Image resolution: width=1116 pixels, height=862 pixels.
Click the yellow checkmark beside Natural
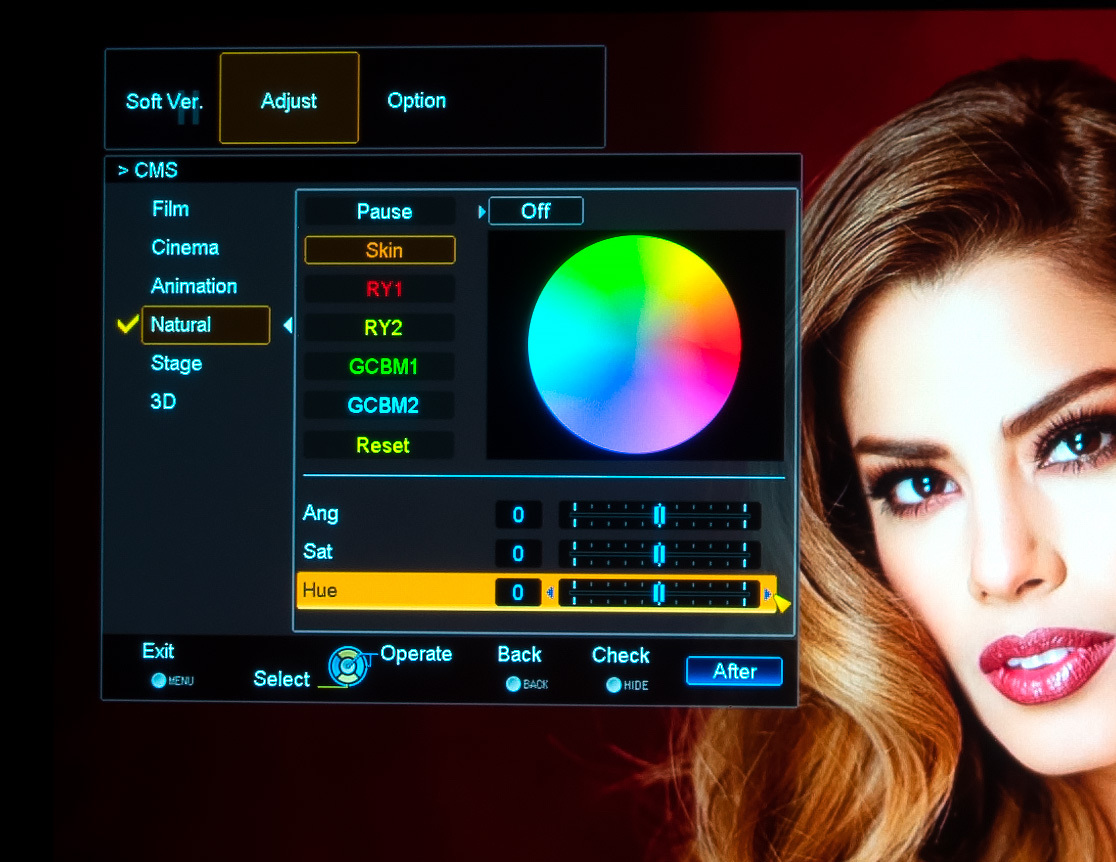[x=127, y=325]
